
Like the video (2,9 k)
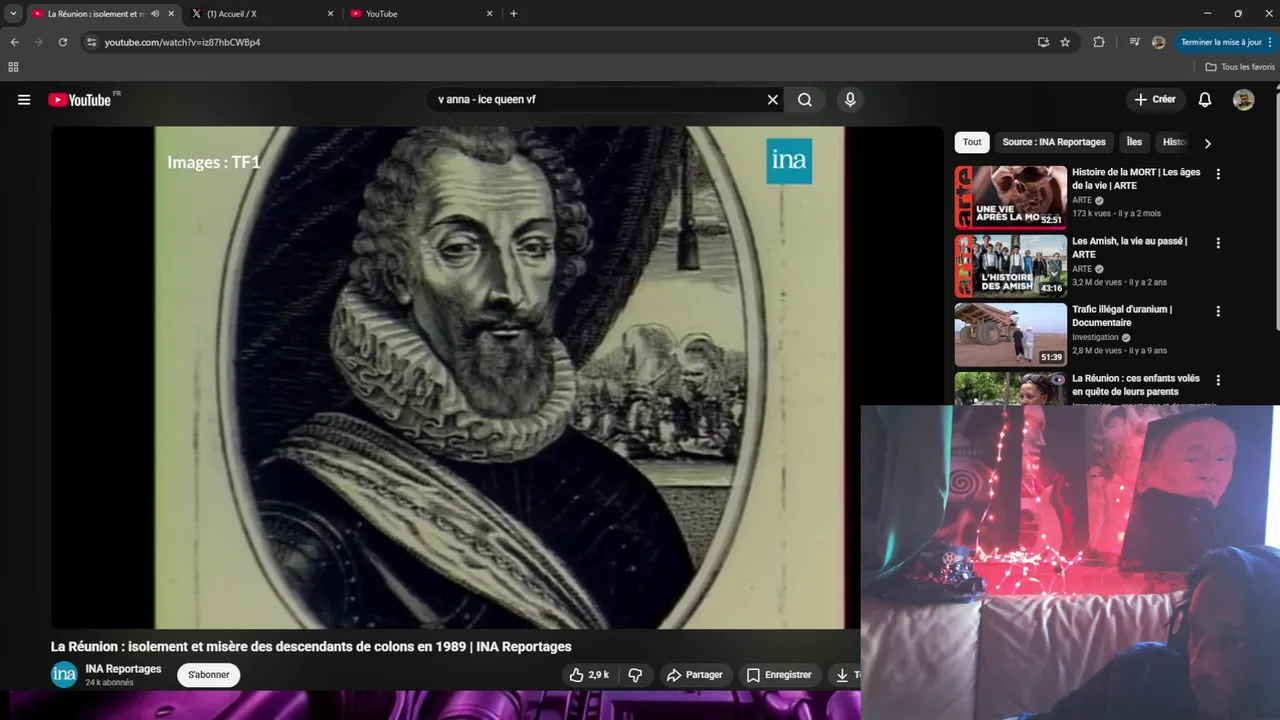(589, 675)
